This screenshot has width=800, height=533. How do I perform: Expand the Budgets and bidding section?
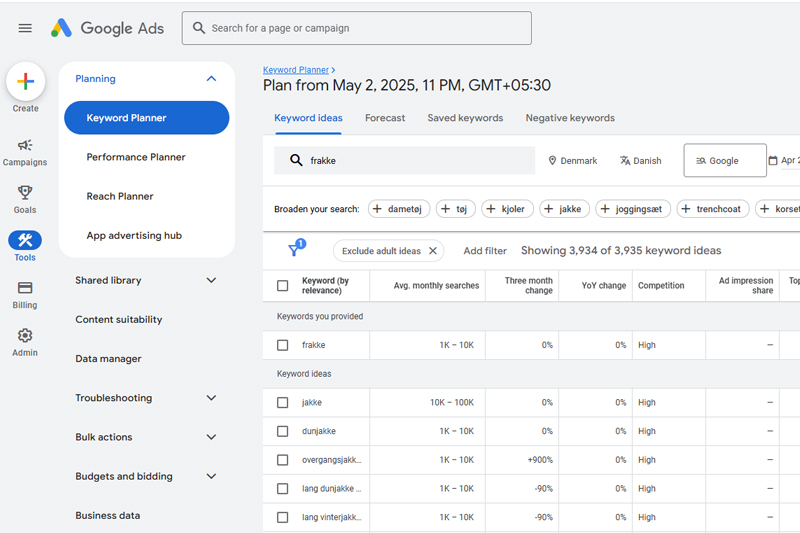211,476
